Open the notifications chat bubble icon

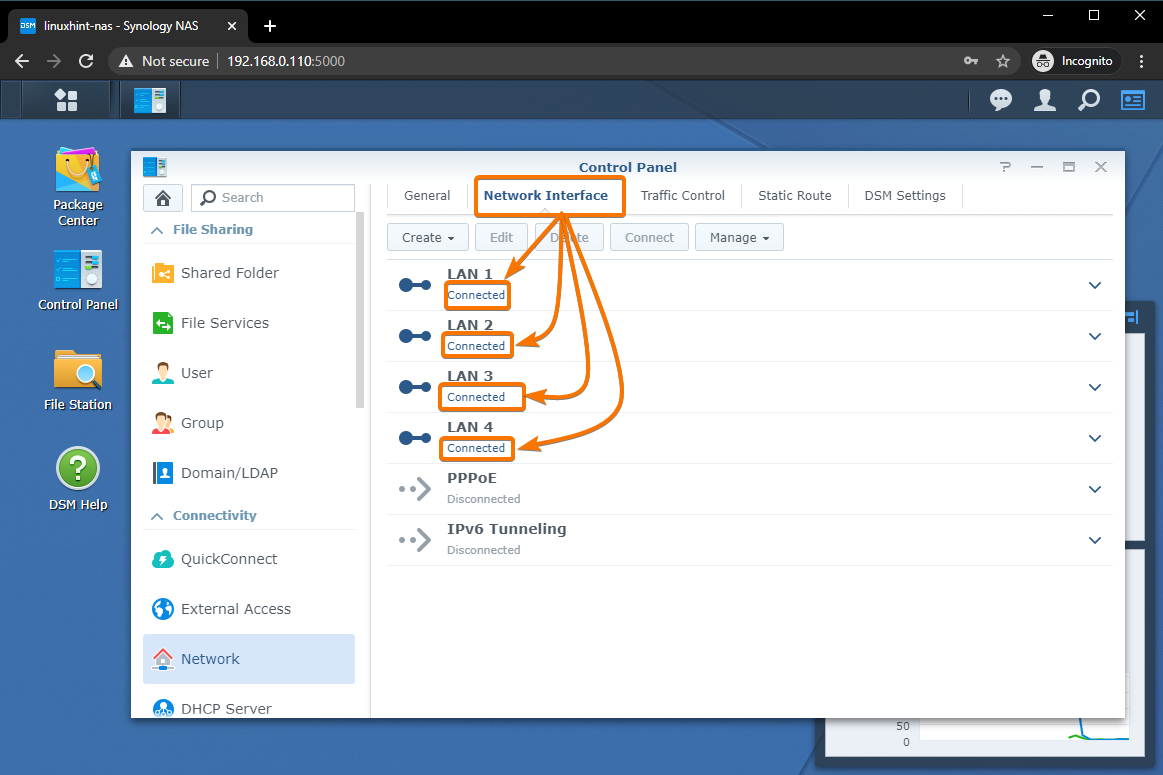1000,100
